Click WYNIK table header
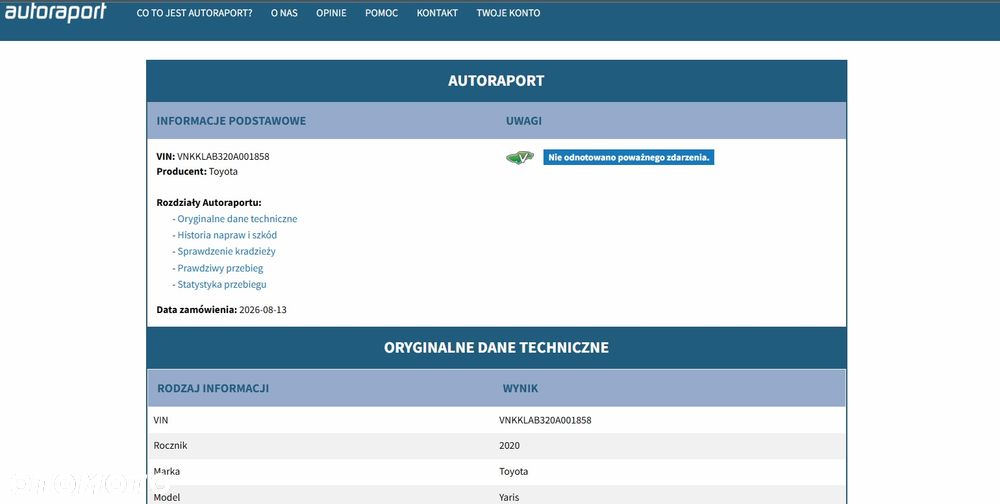The width and height of the screenshot is (1000, 504). pyautogui.click(x=520, y=388)
